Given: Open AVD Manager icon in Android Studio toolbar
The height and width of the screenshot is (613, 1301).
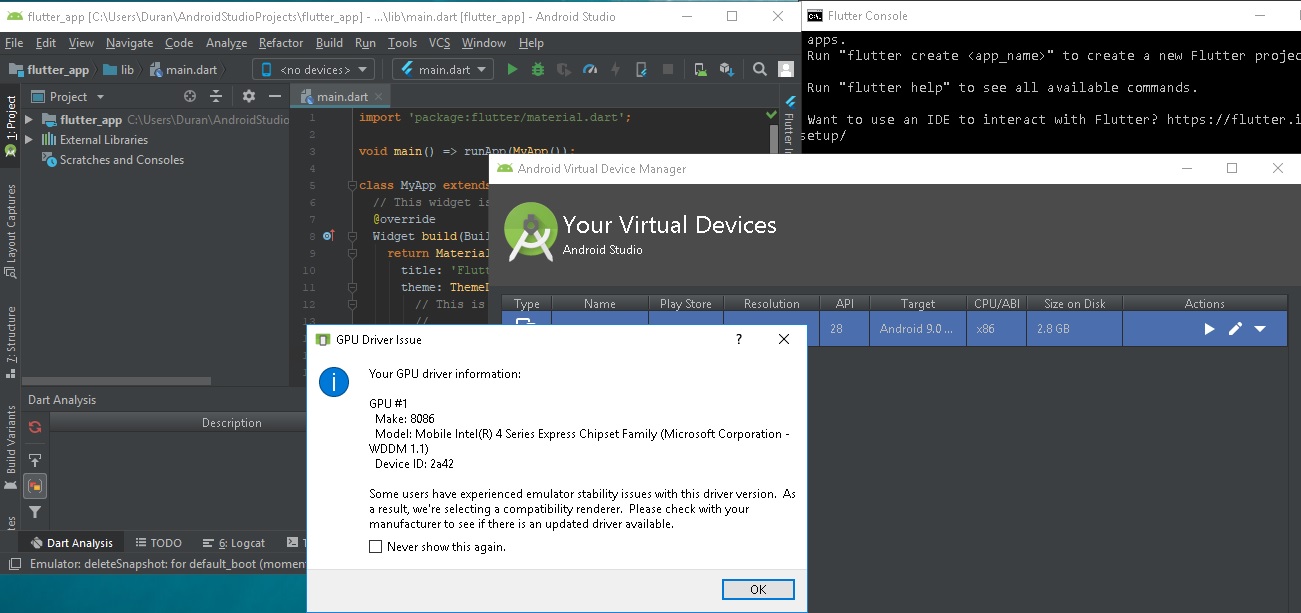Looking at the screenshot, I should [701, 69].
